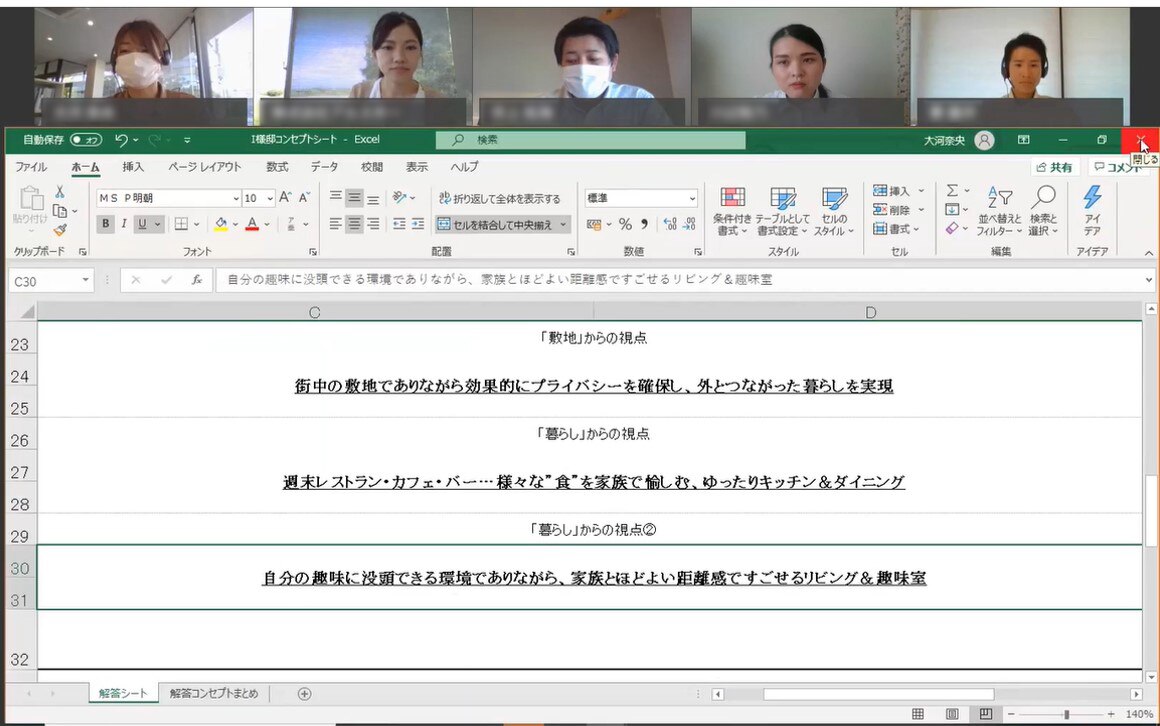
Task: Switch to the ページ レイアウト tab
Action: 204,167
